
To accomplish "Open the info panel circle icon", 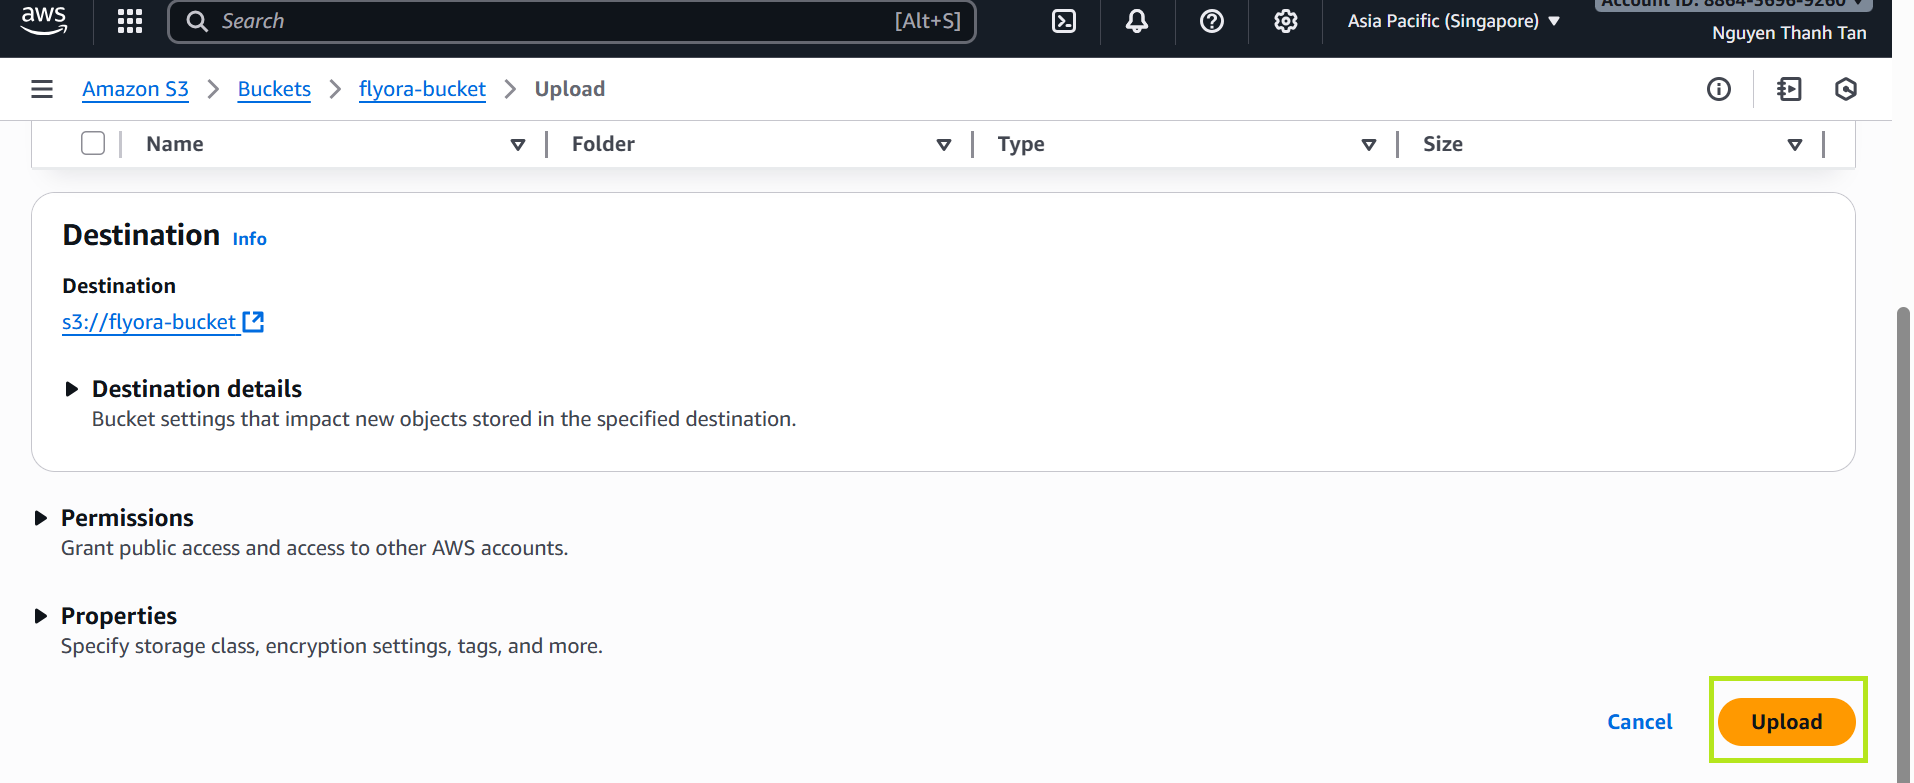I will click(x=1718, y=89).
